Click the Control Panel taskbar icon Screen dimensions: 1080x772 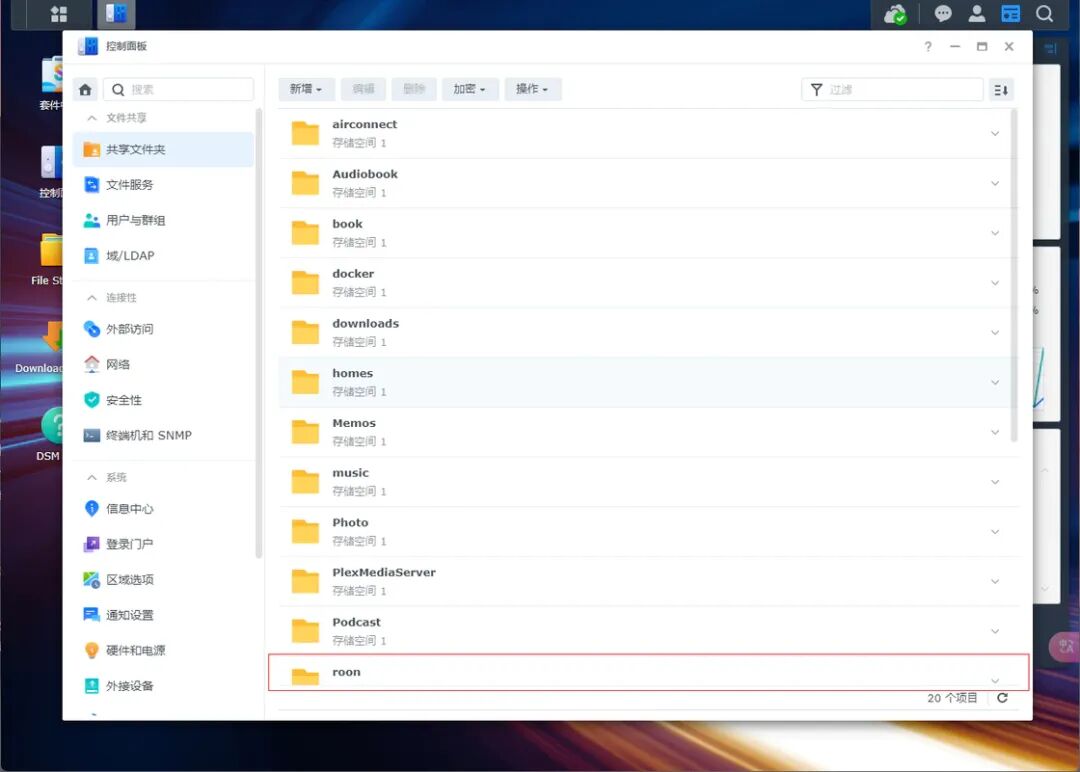tap(116, 14)
